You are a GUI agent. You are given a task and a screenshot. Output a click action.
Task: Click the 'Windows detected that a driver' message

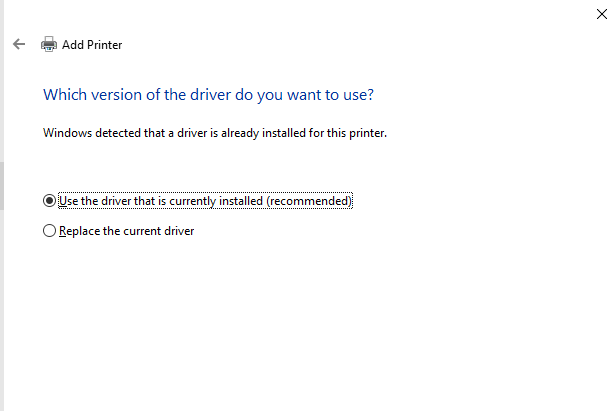(x=215, y=133)
